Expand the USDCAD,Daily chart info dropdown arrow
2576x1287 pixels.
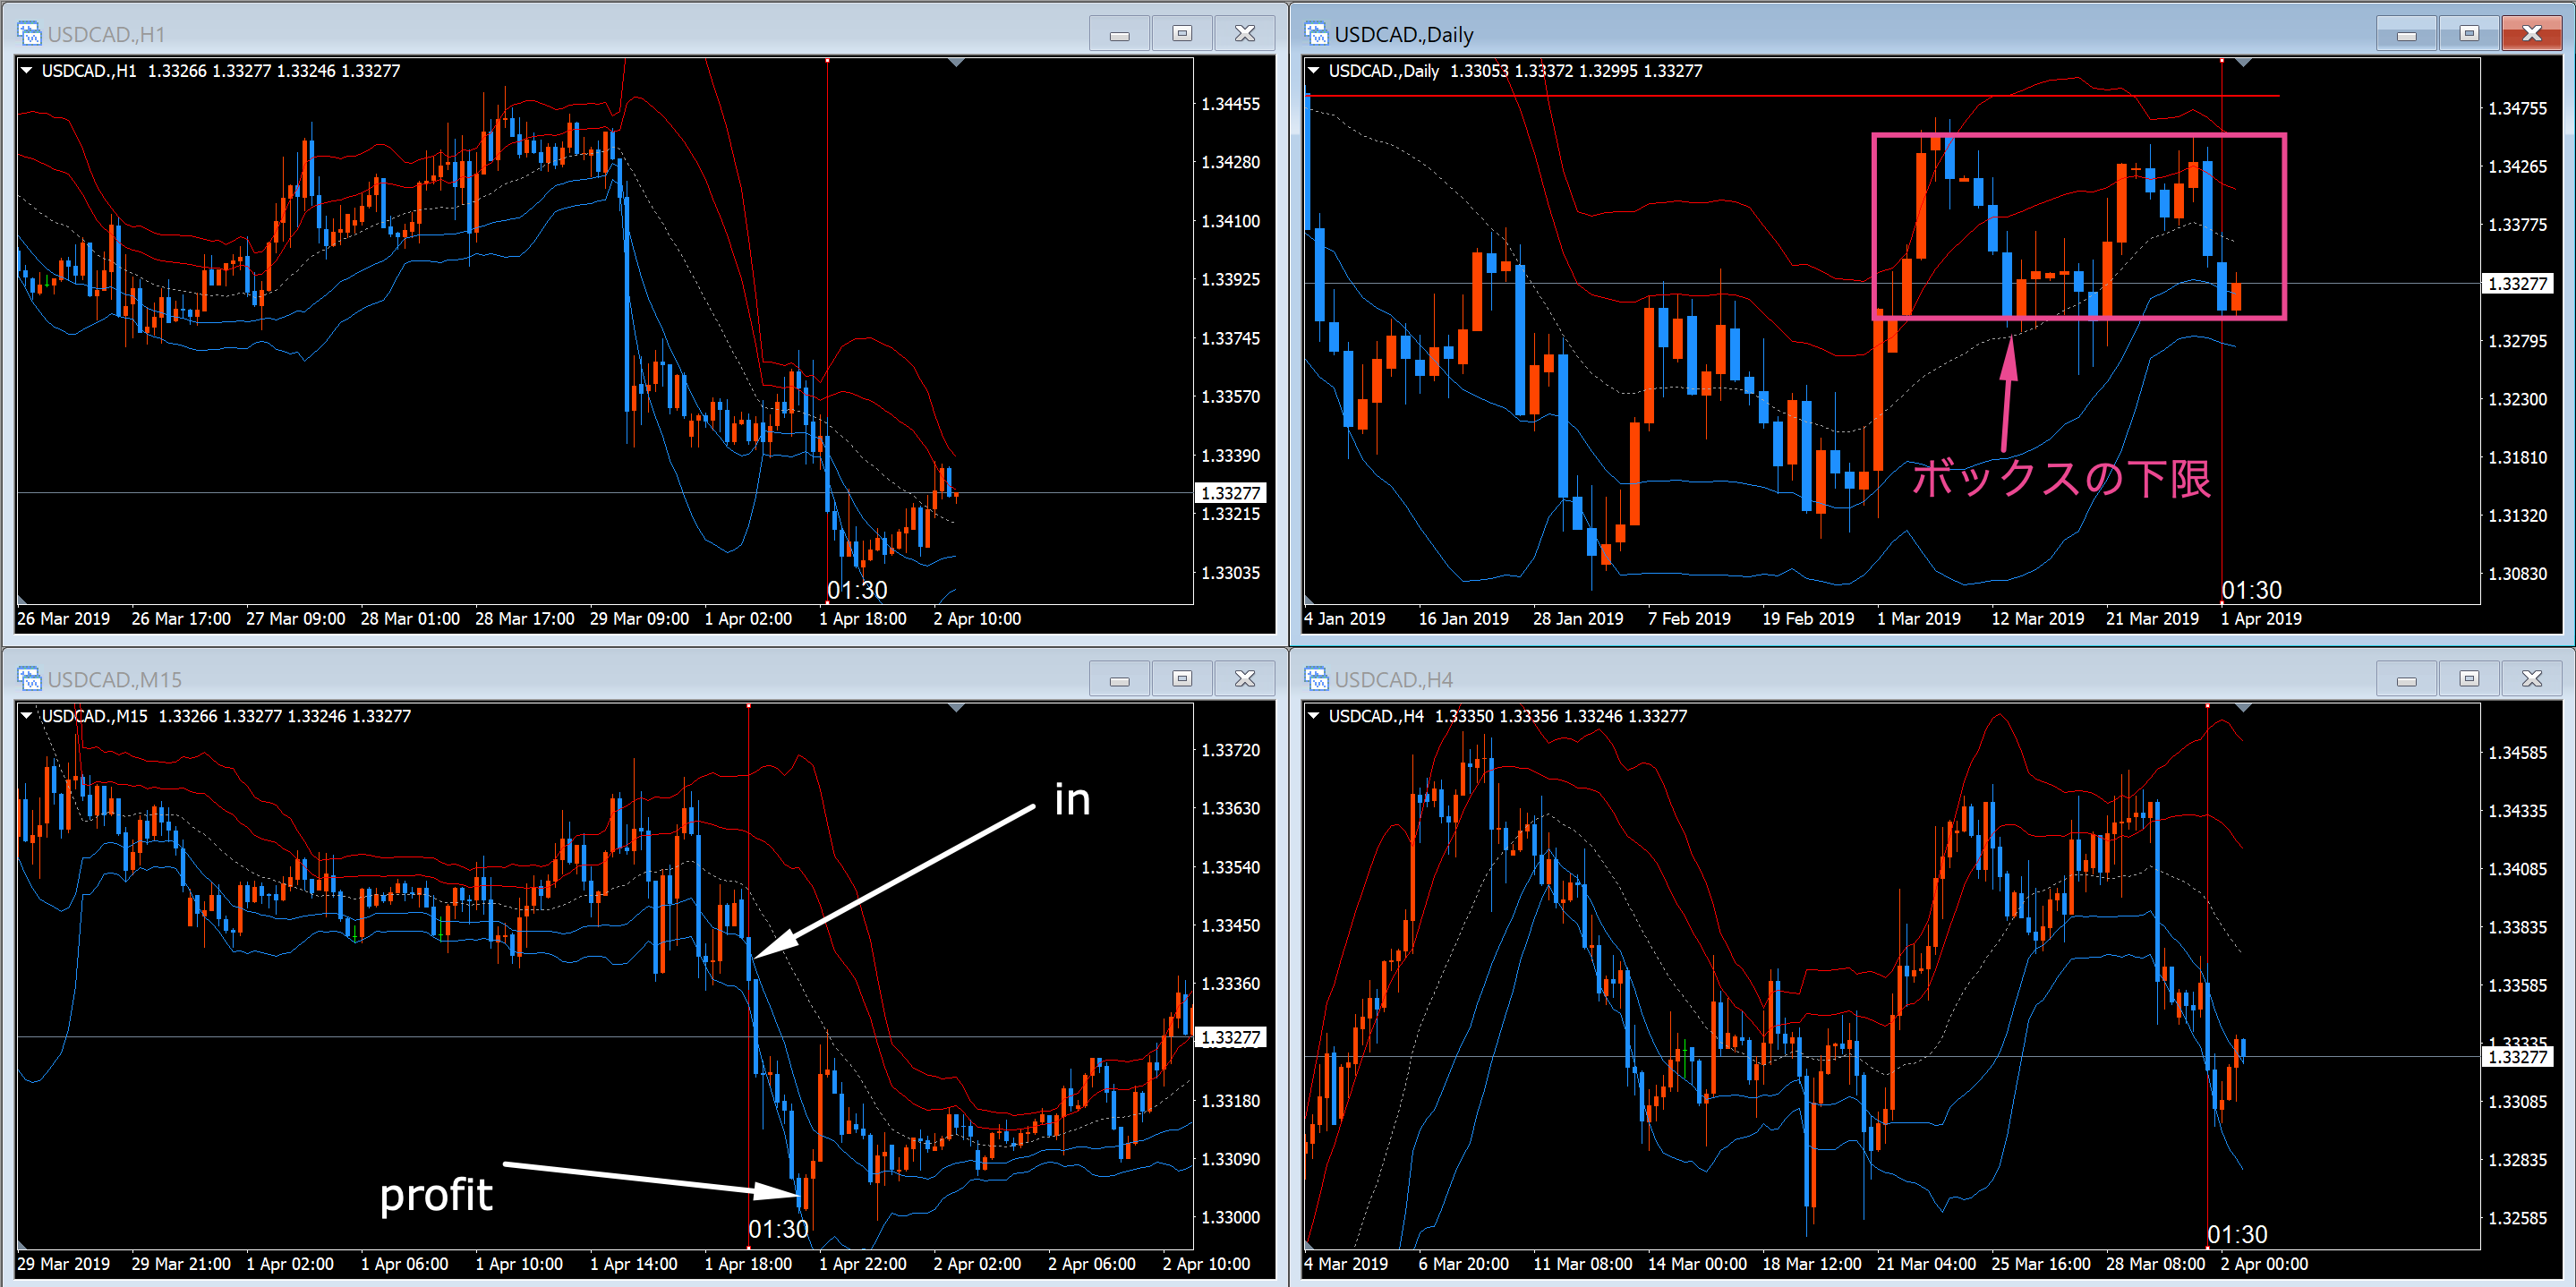coord(1314,71)
